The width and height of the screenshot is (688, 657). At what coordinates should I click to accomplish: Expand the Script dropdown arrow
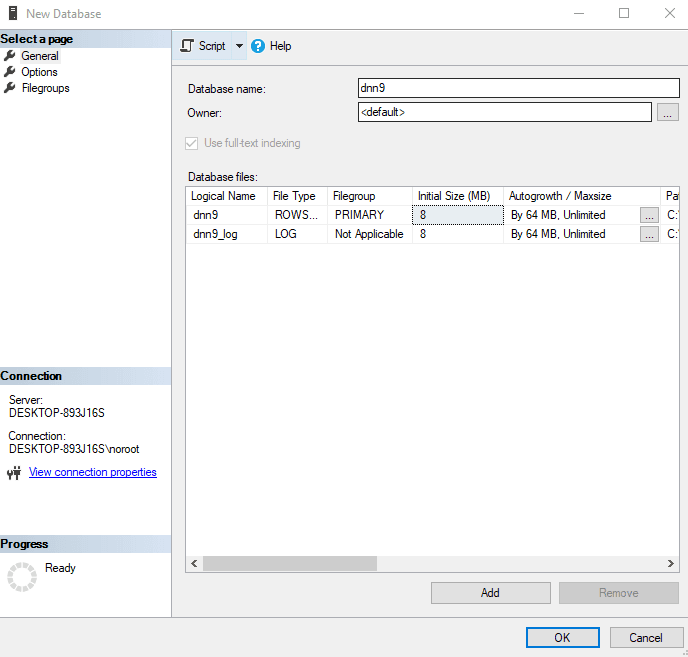(239, 46)
